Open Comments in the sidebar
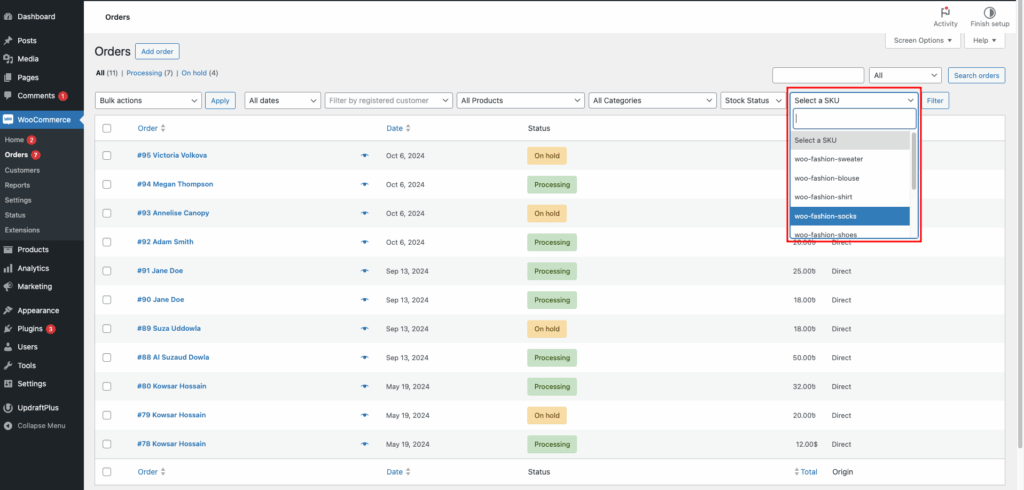 point(36,95)
